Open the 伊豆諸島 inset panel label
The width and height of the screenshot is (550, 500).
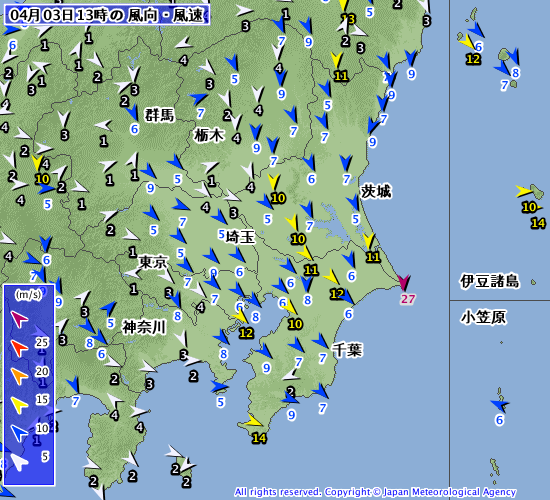489,281
